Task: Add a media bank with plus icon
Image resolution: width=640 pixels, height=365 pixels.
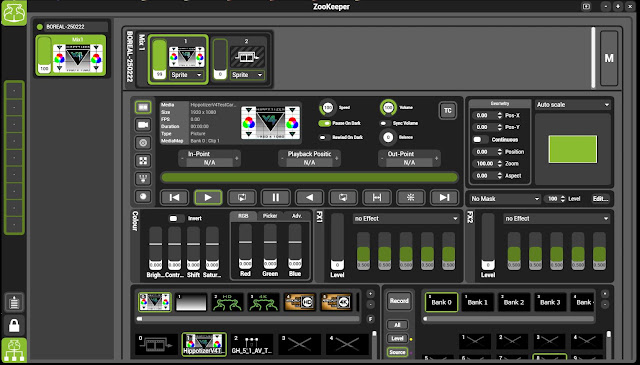Action: (x=370, y=294)
